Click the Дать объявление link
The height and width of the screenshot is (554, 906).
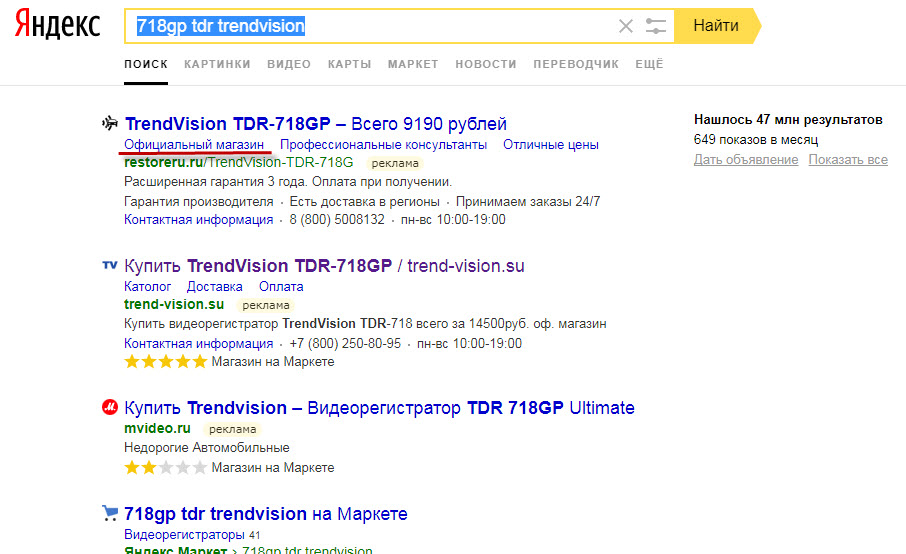pos(746,160)
